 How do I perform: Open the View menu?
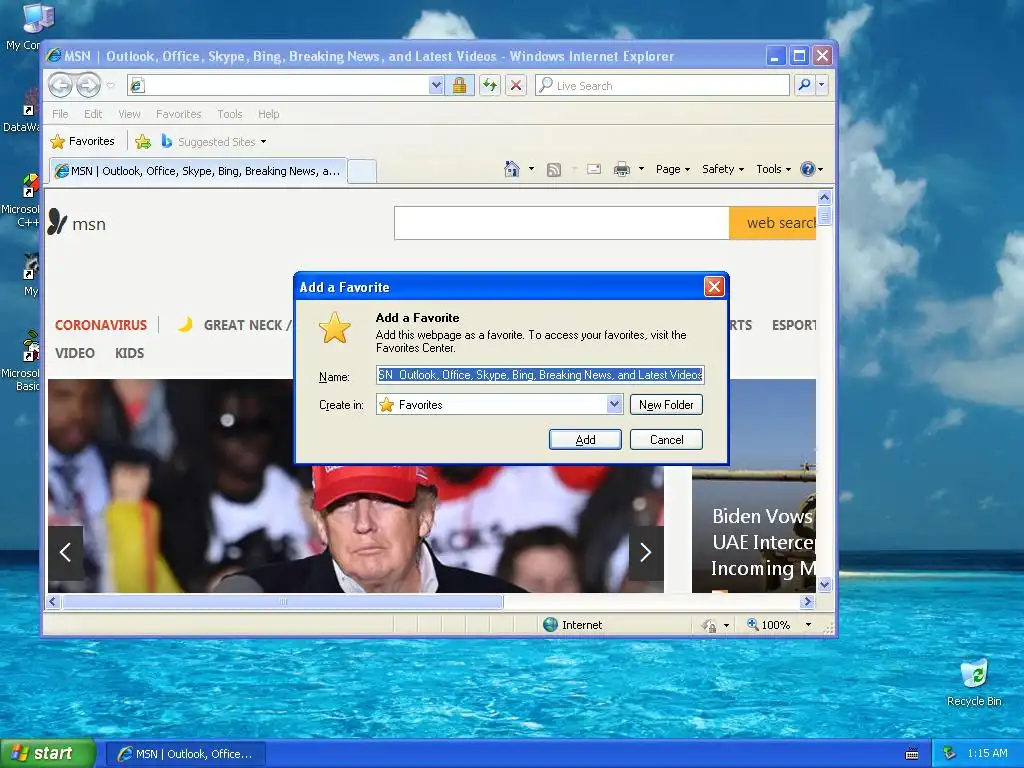pyautogui.click(x=129, y=114)
